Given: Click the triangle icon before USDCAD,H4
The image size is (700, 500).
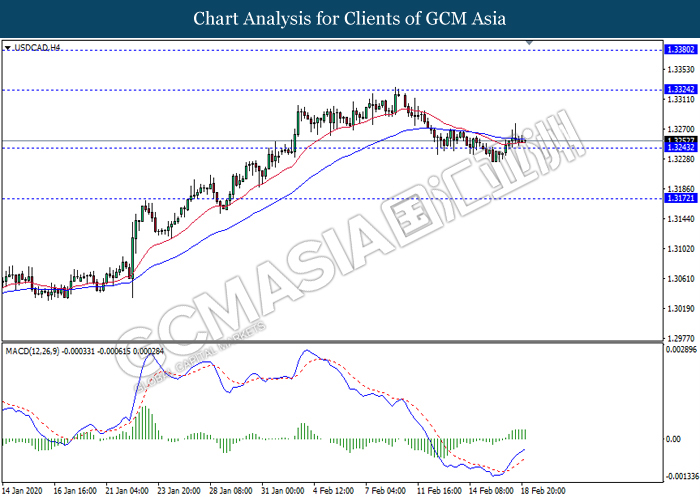Looking at the screenshot, I should [x=8, y=47].
